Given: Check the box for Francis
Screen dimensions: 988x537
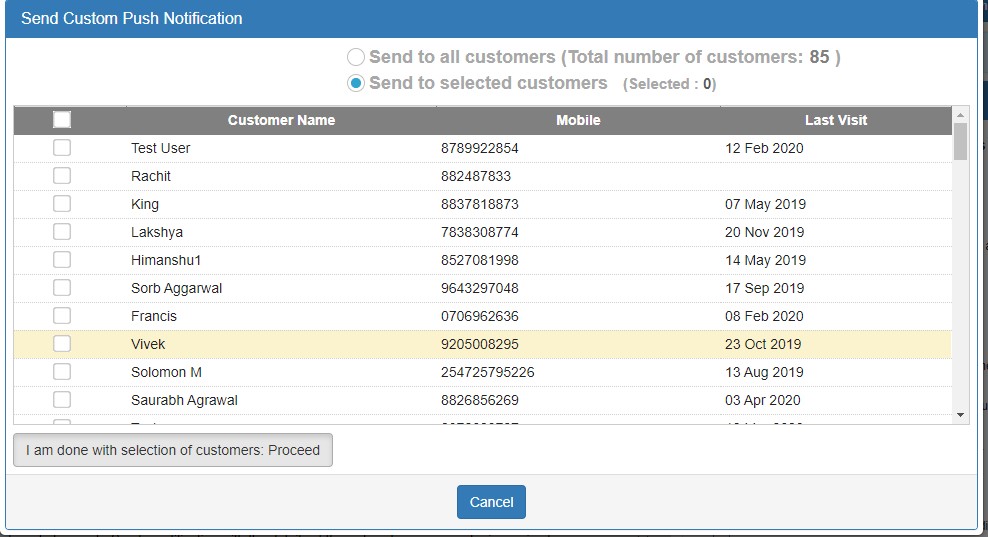Looking at the screenshot, I should click(x=62, y=316).
